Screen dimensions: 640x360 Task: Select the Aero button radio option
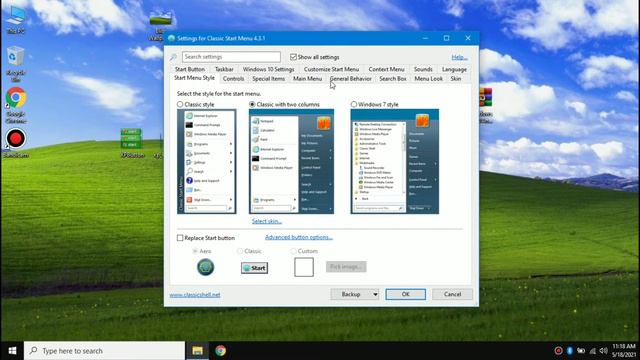(195, 251)
